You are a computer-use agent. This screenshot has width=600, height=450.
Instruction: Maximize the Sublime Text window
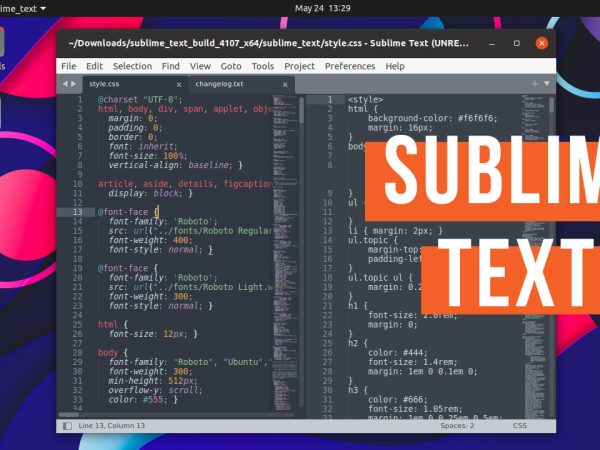(x=517, y=43)
